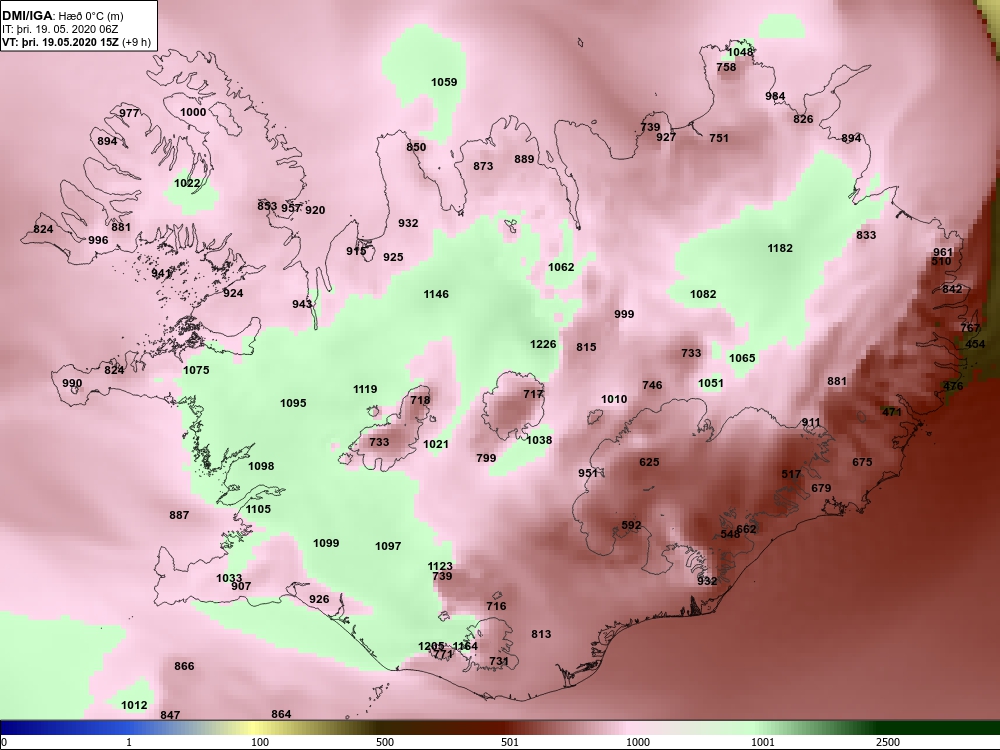Click the value 1038
The height and width of the screenshot is (750, 1000).
pos(539,439)
